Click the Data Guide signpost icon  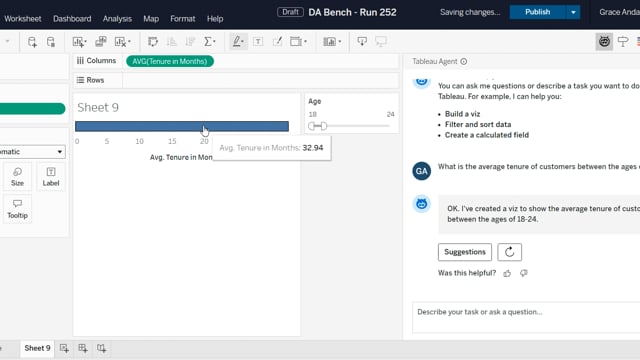pos(623,42)
